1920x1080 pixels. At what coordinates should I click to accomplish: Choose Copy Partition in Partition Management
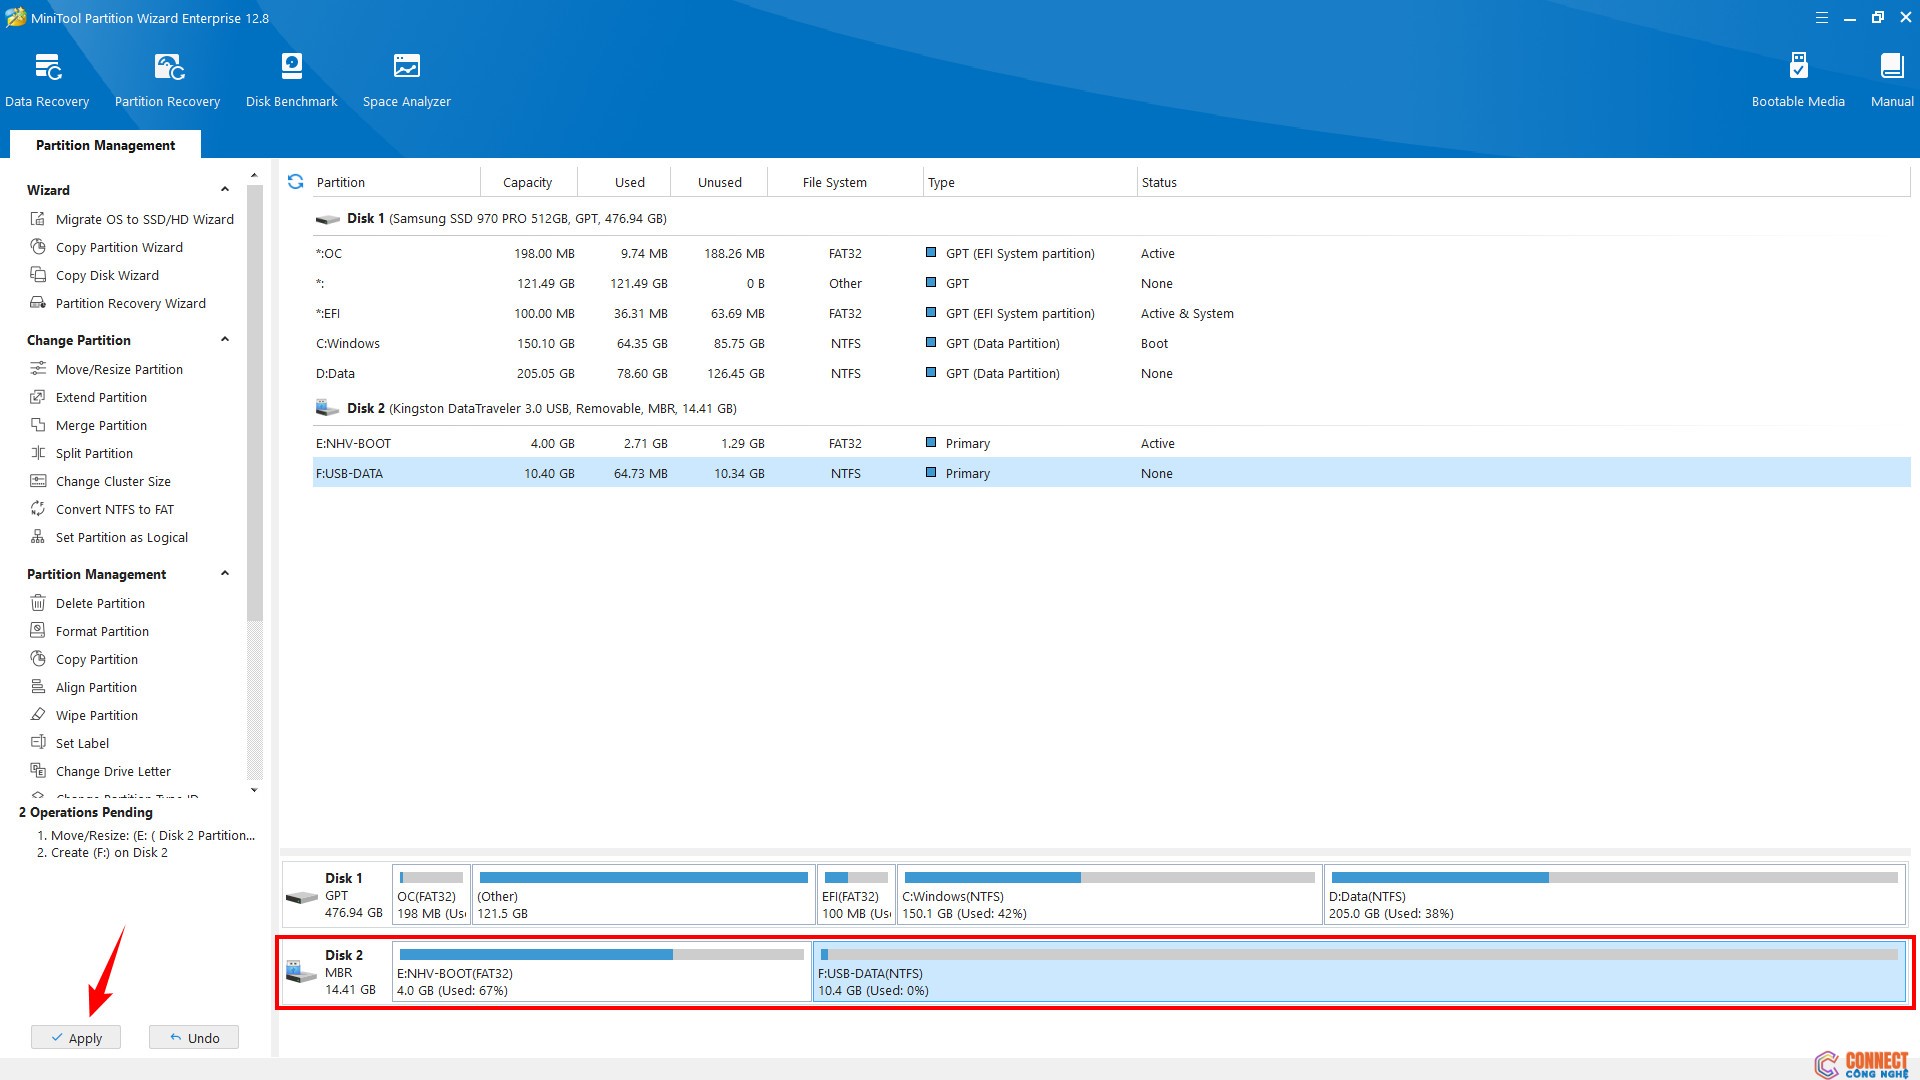coord(86,659)
